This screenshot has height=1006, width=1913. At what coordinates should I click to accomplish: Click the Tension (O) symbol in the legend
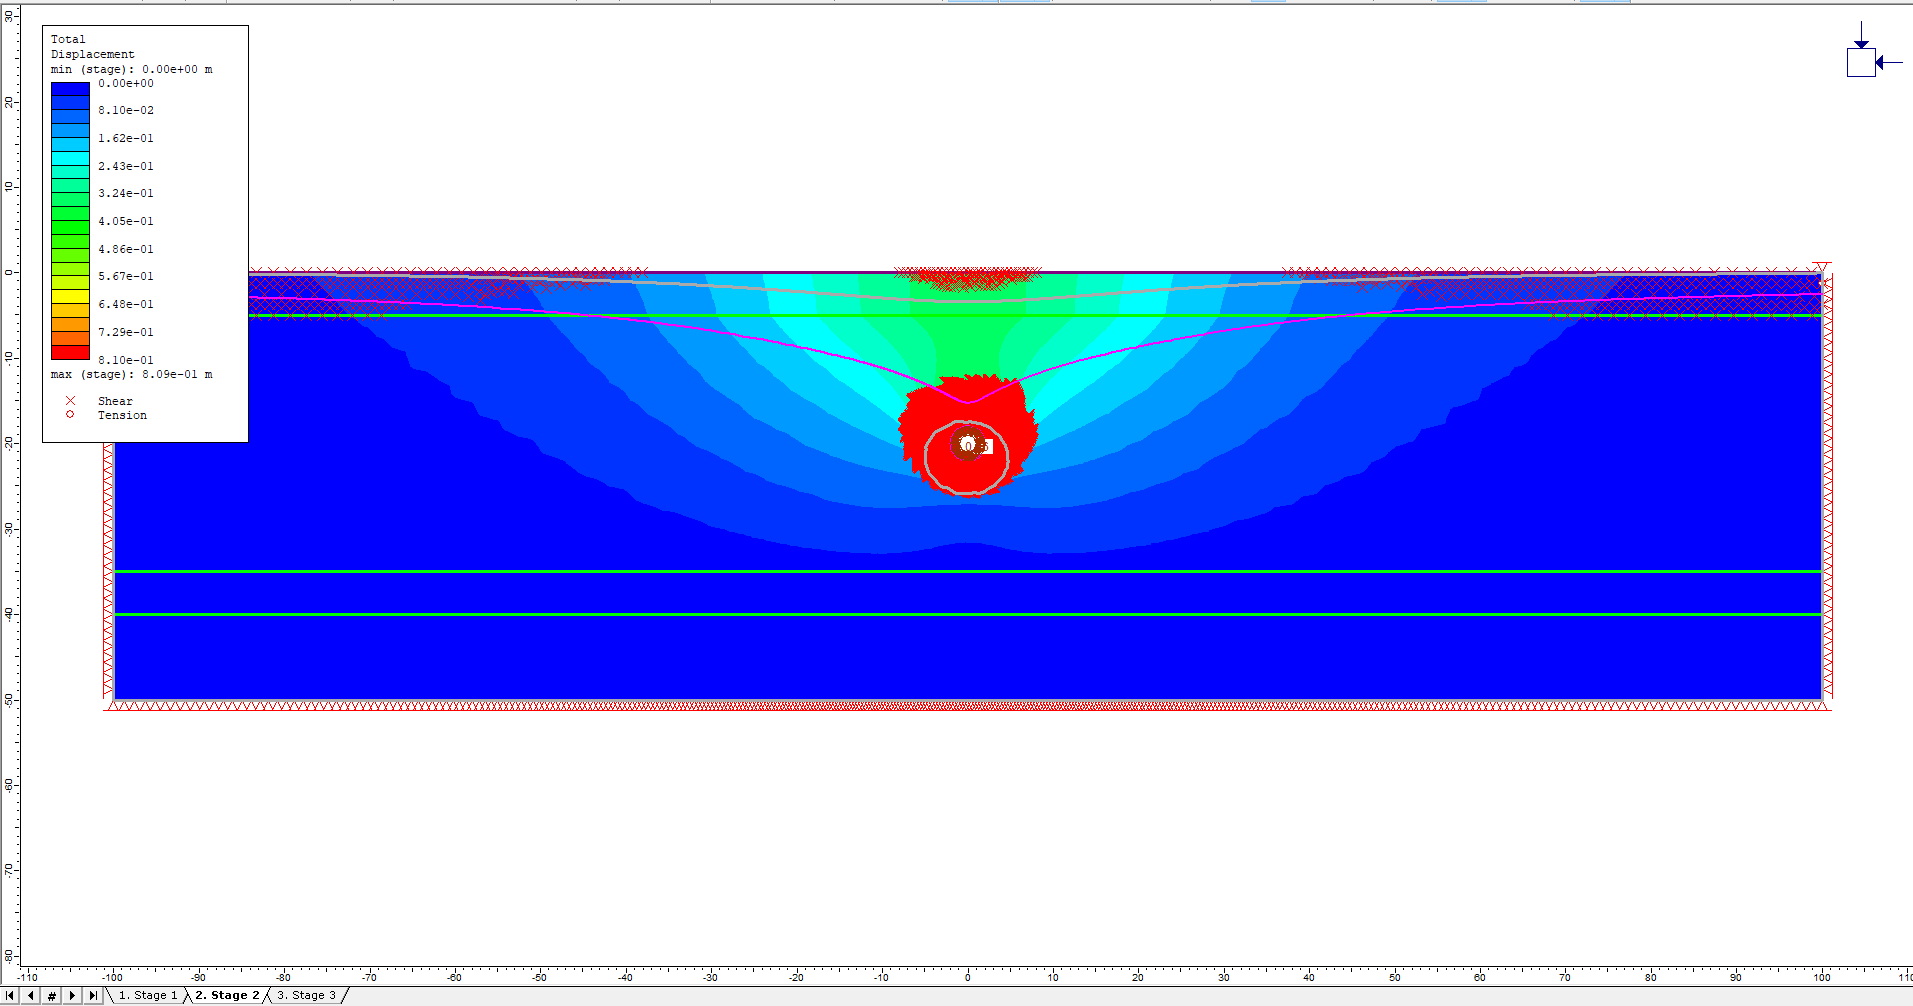(70, 414)
